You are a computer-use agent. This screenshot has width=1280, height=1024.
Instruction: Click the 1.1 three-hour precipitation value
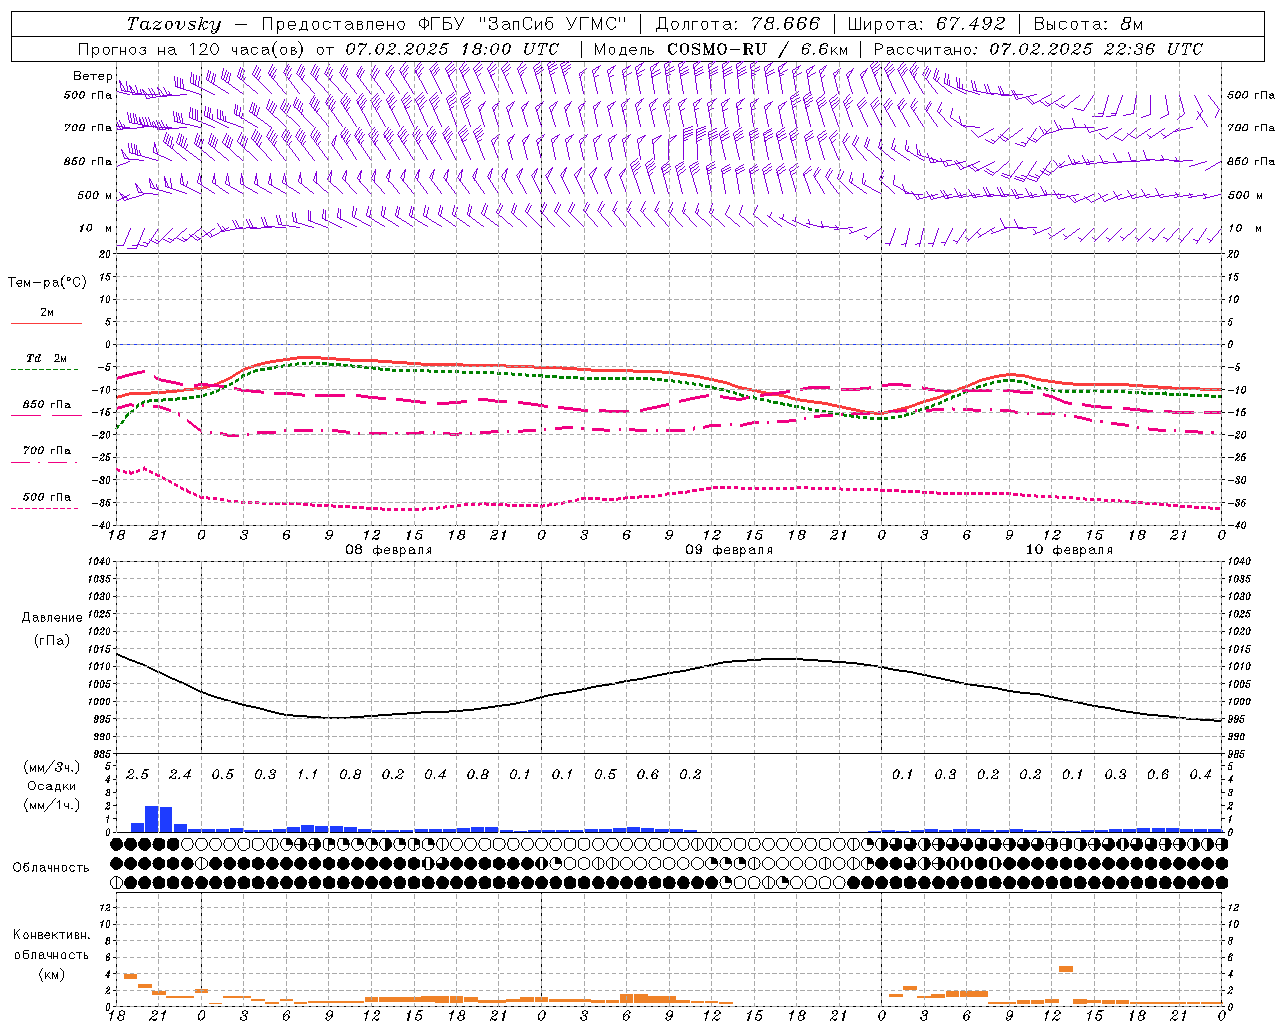307,775
